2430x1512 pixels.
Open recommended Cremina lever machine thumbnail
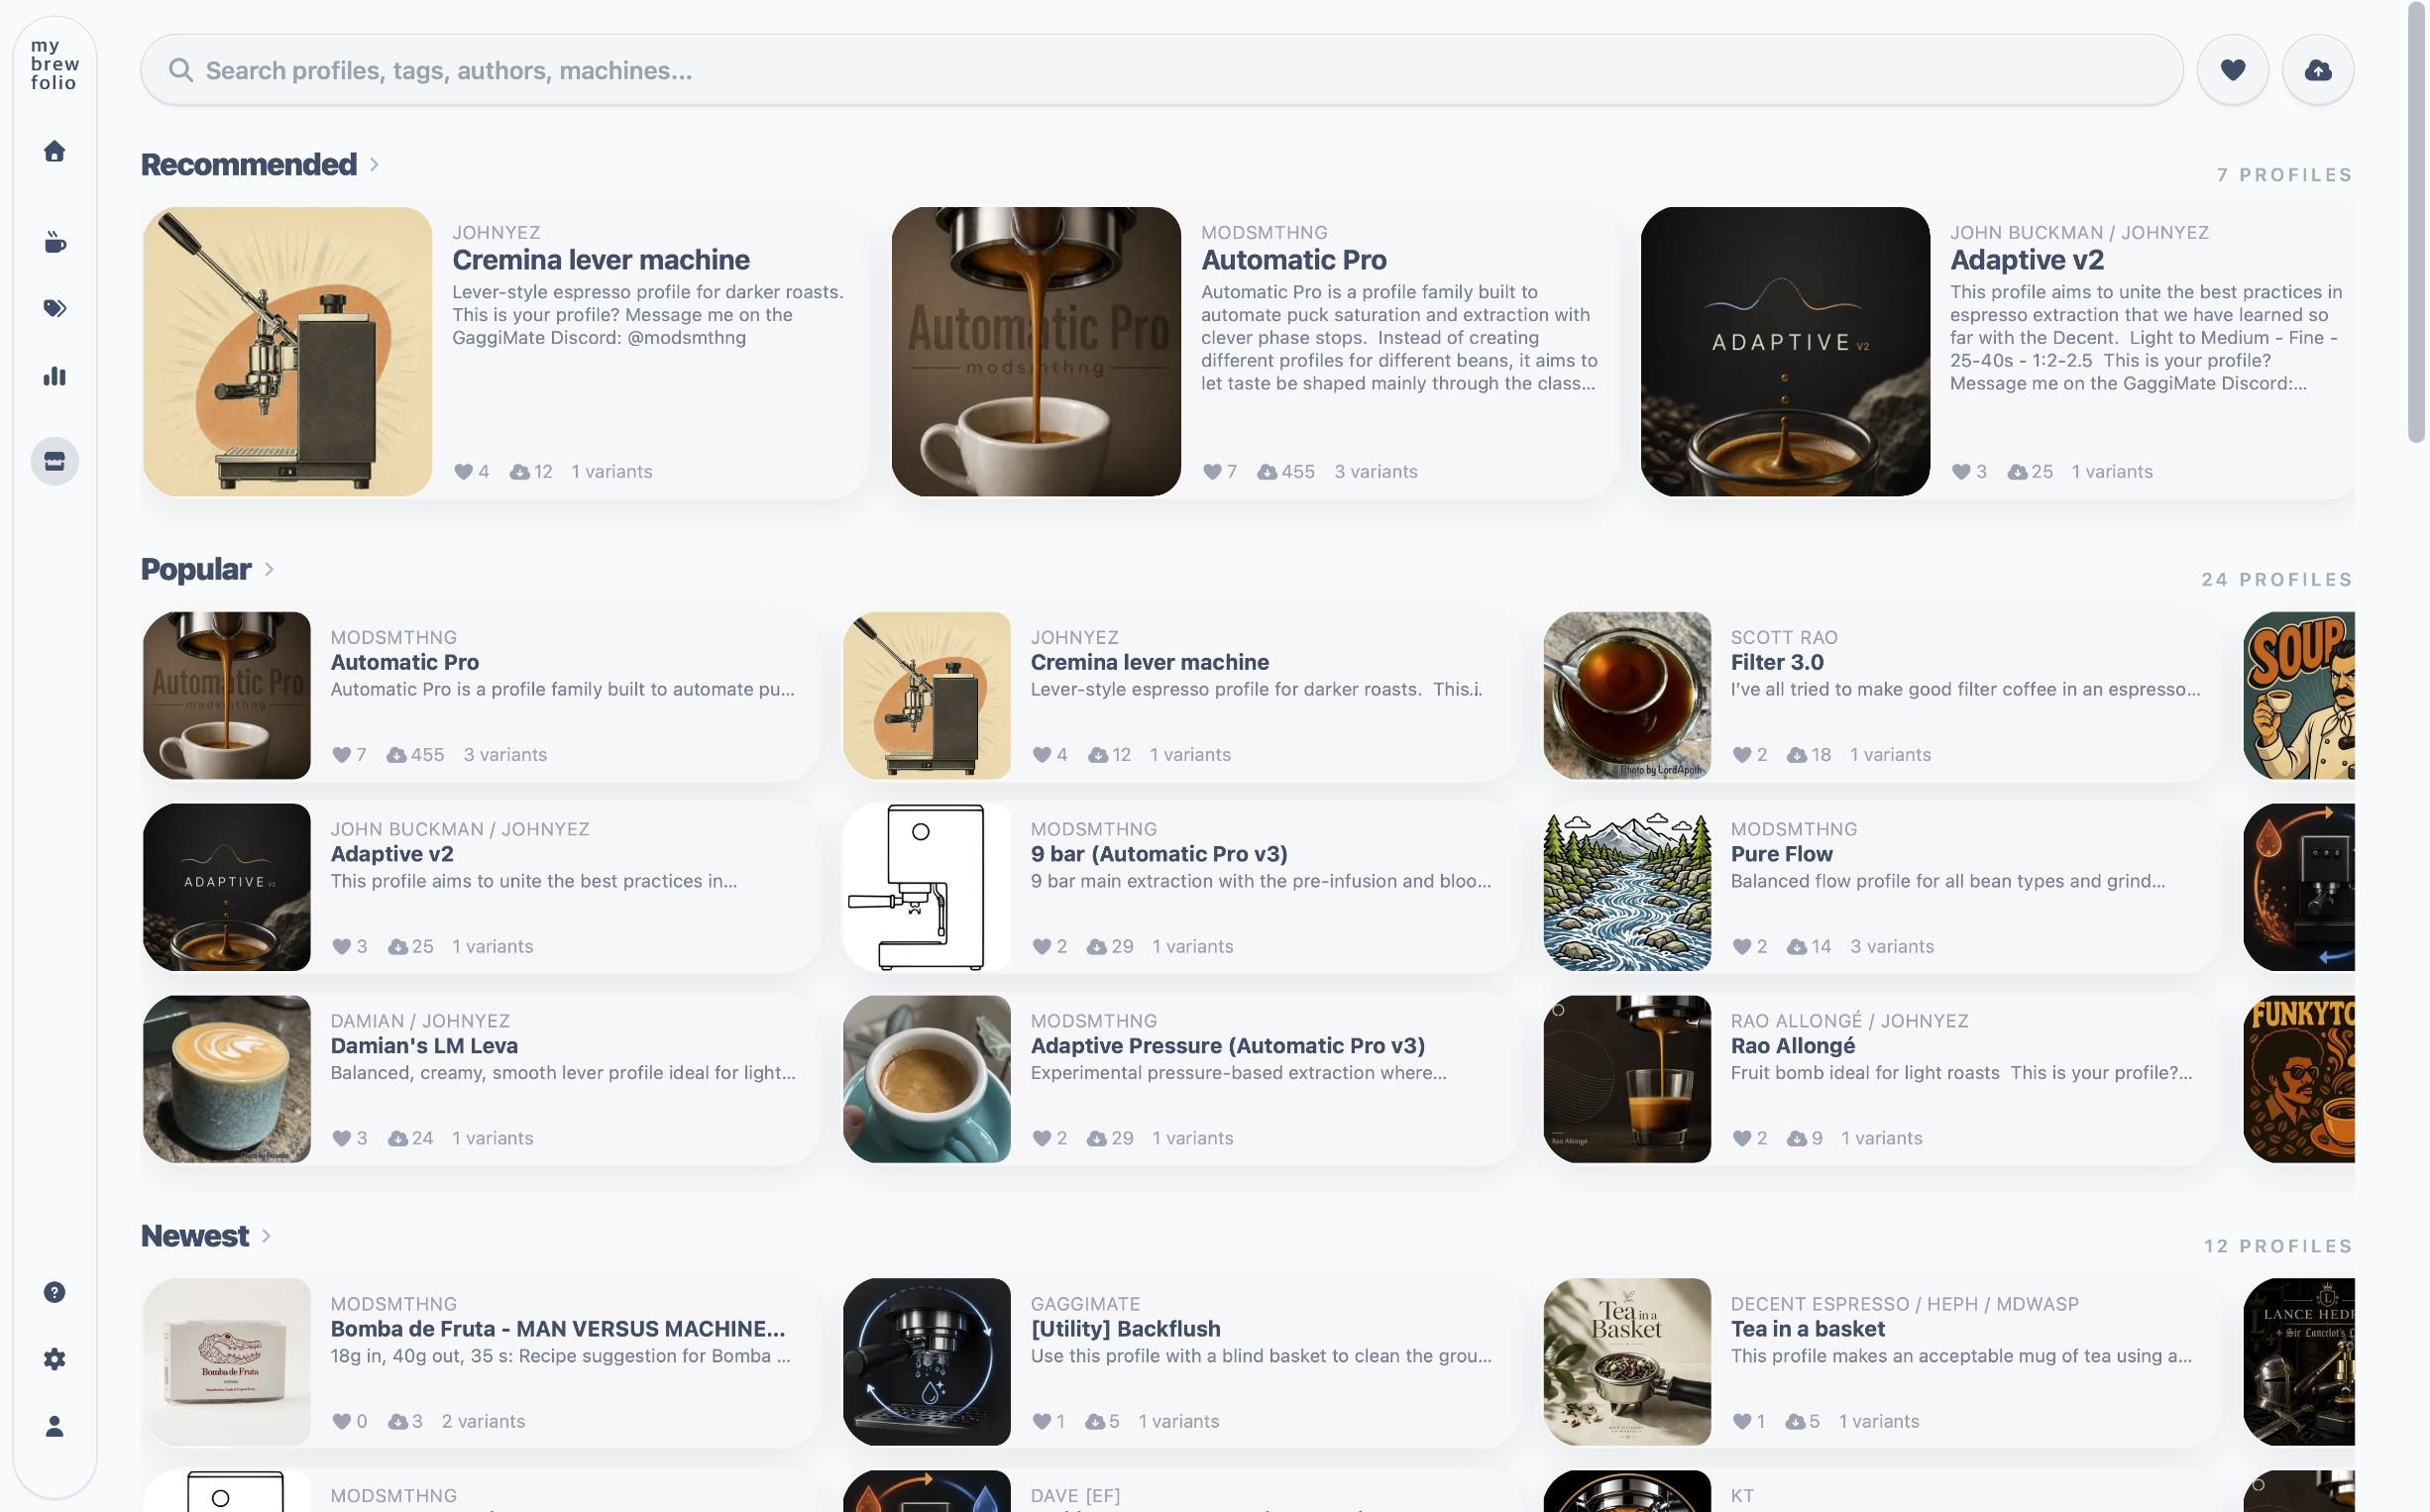pos(288,351)
